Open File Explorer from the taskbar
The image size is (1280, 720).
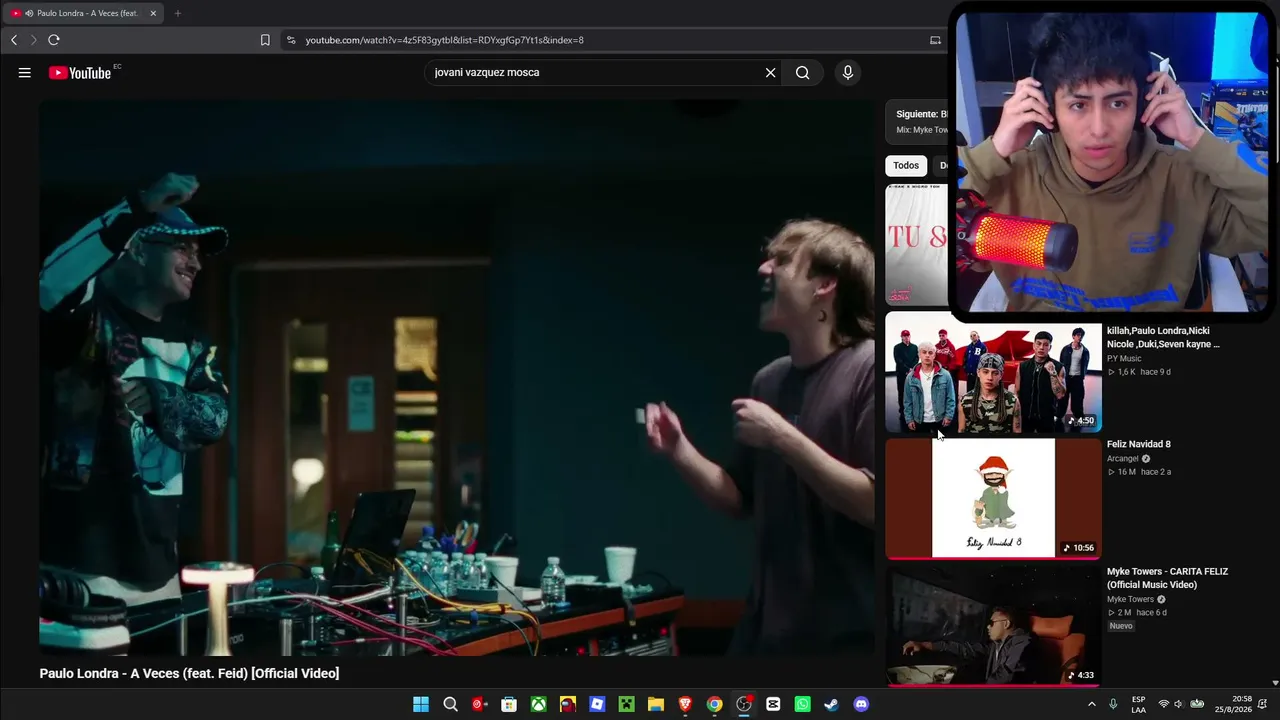656,704
